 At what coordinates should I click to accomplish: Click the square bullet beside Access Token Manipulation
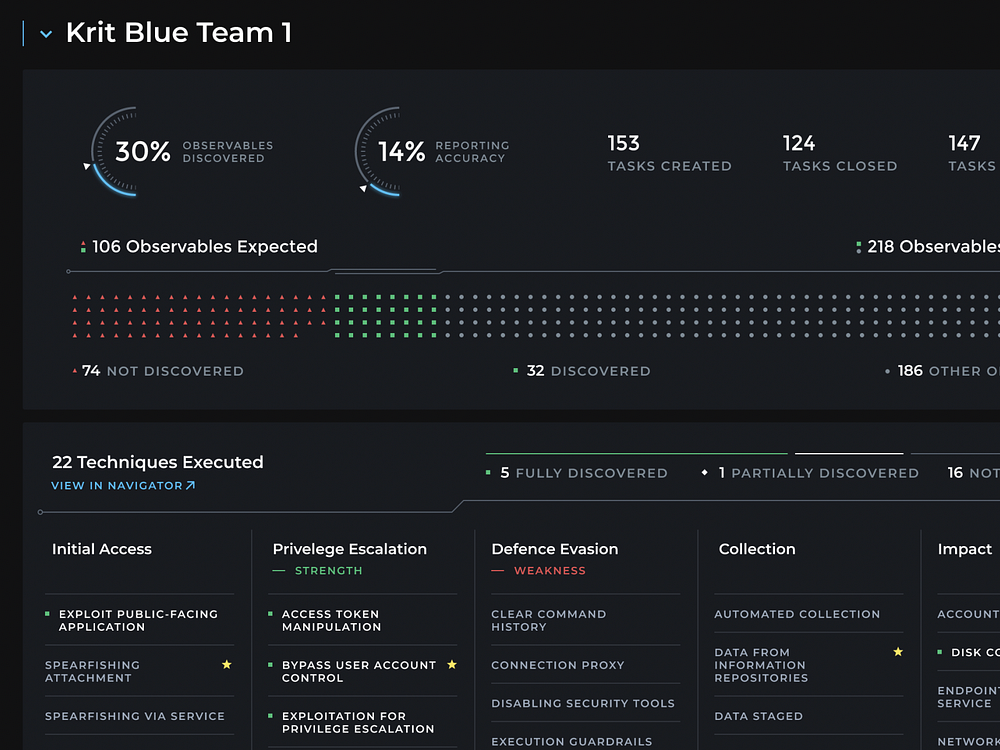(x=270, y=614)
